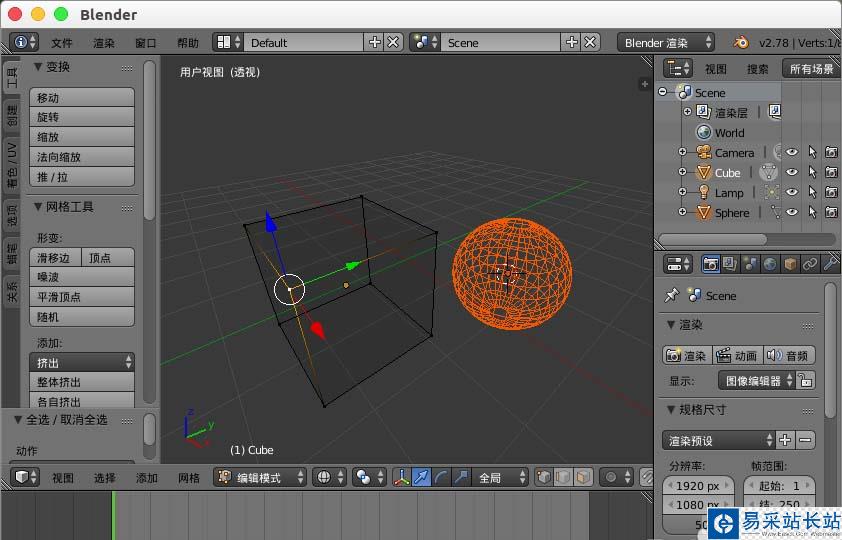This screenshot has height=540, width=842.
Task: Expand the Cube entry in outliner
Action: click(x=683, y=172)
